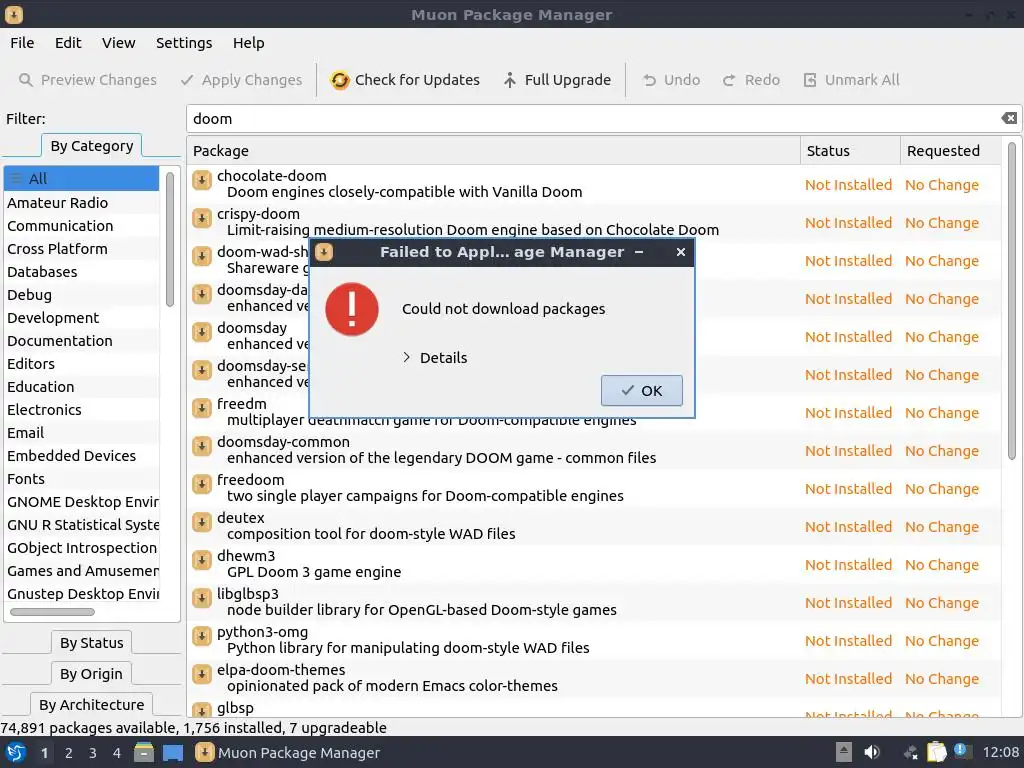Screen dimensions: 1024x768
Task: Click Apply Changes in toolbar
Action: (242, 80)
